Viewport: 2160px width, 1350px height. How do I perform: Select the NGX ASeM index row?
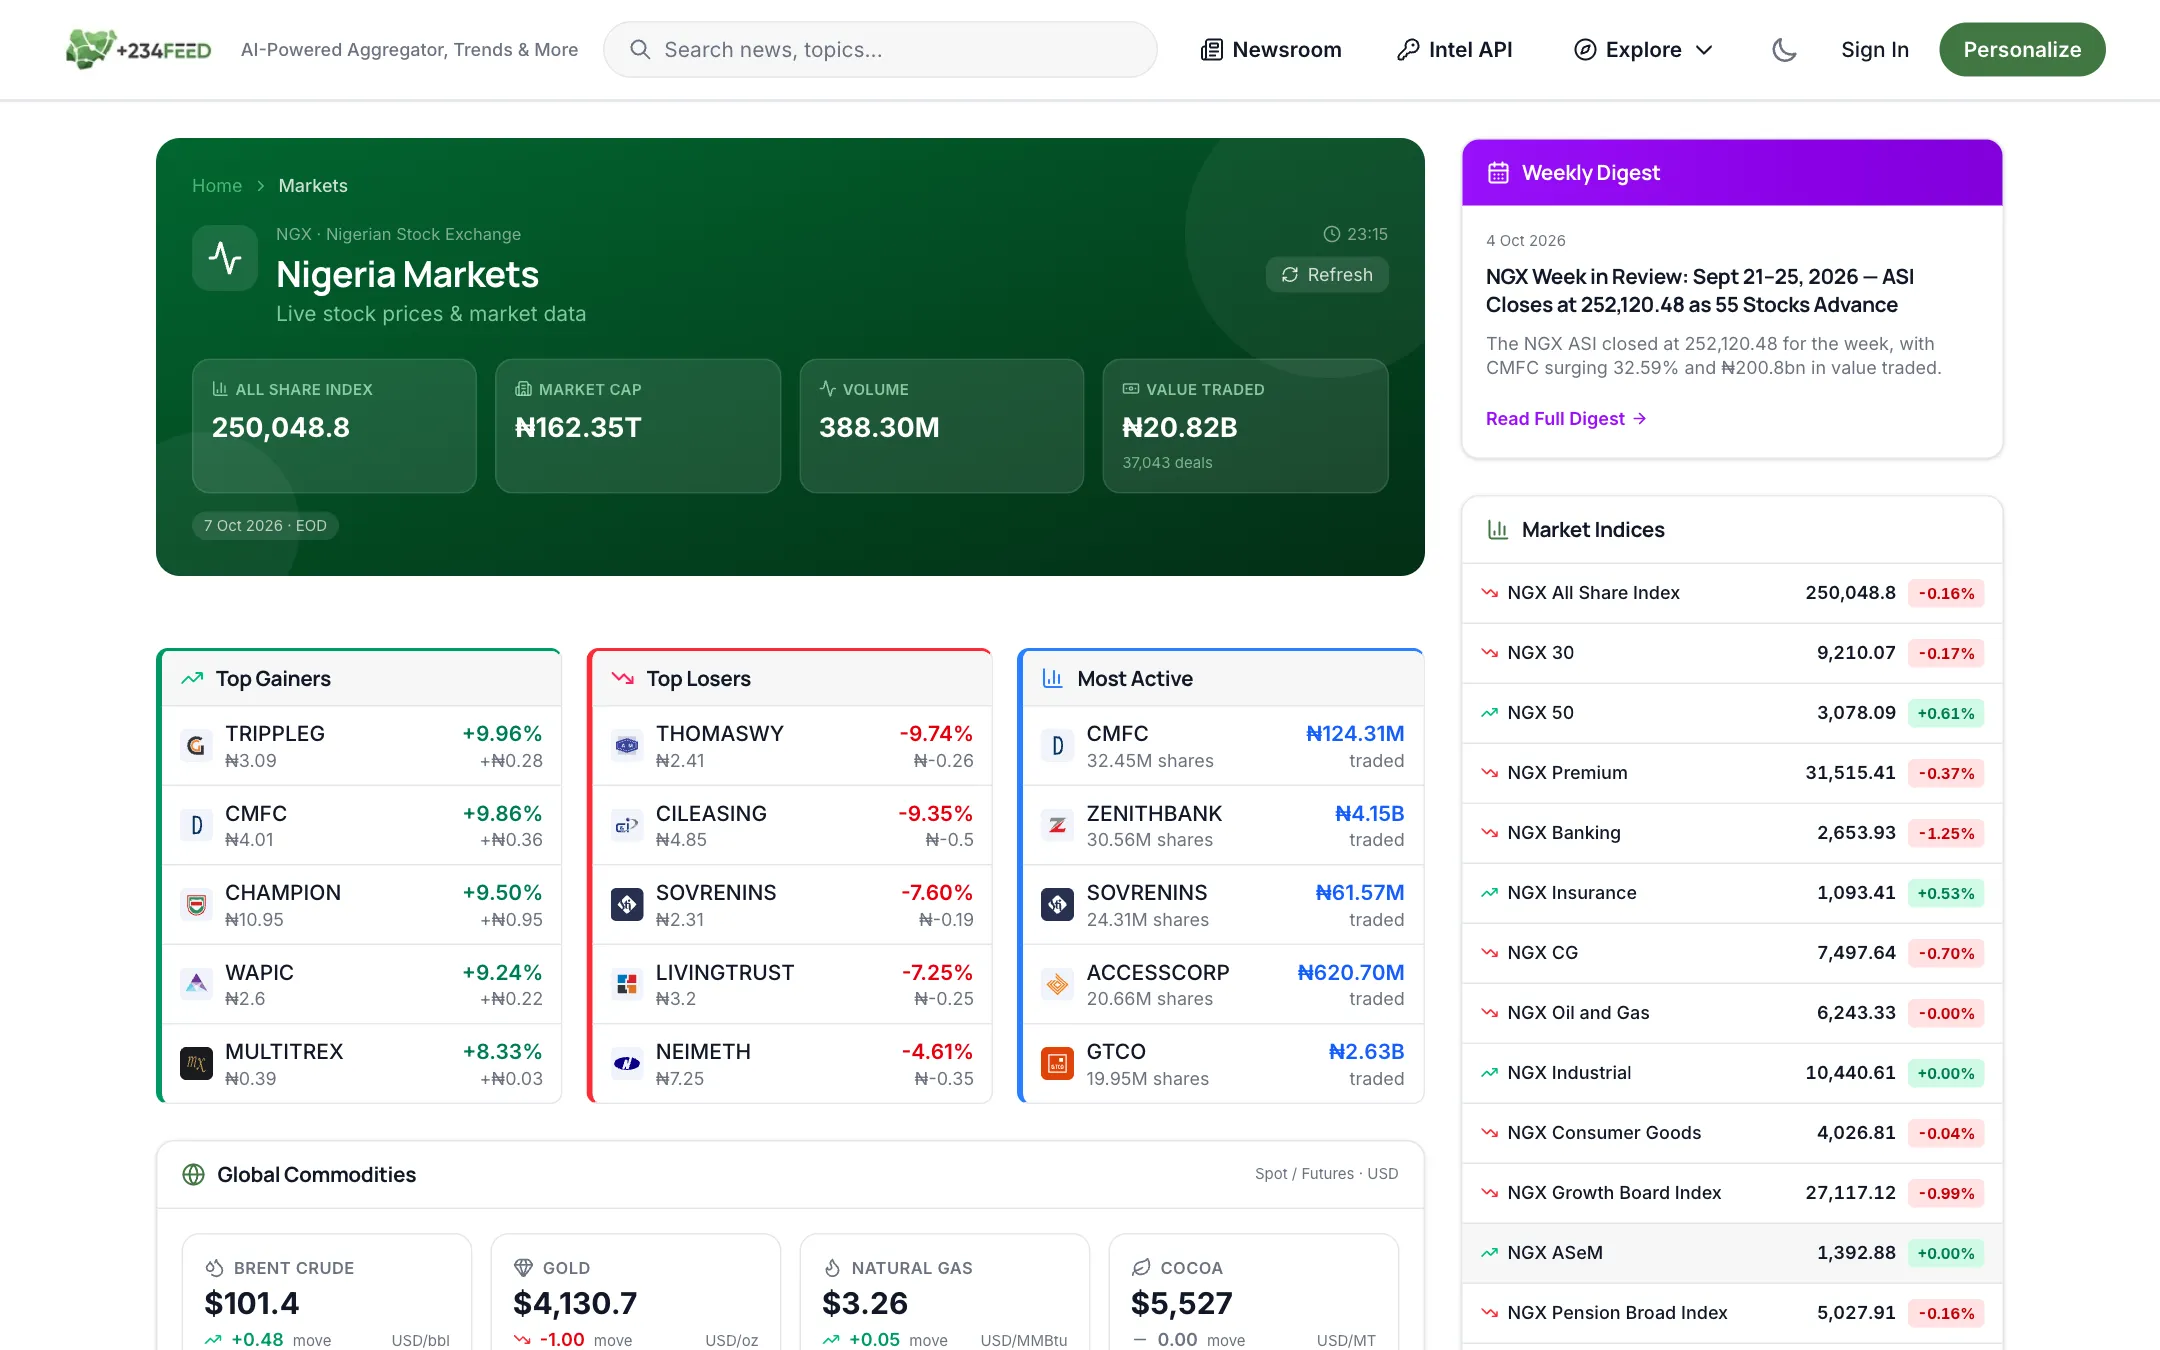[1732, 1253]
